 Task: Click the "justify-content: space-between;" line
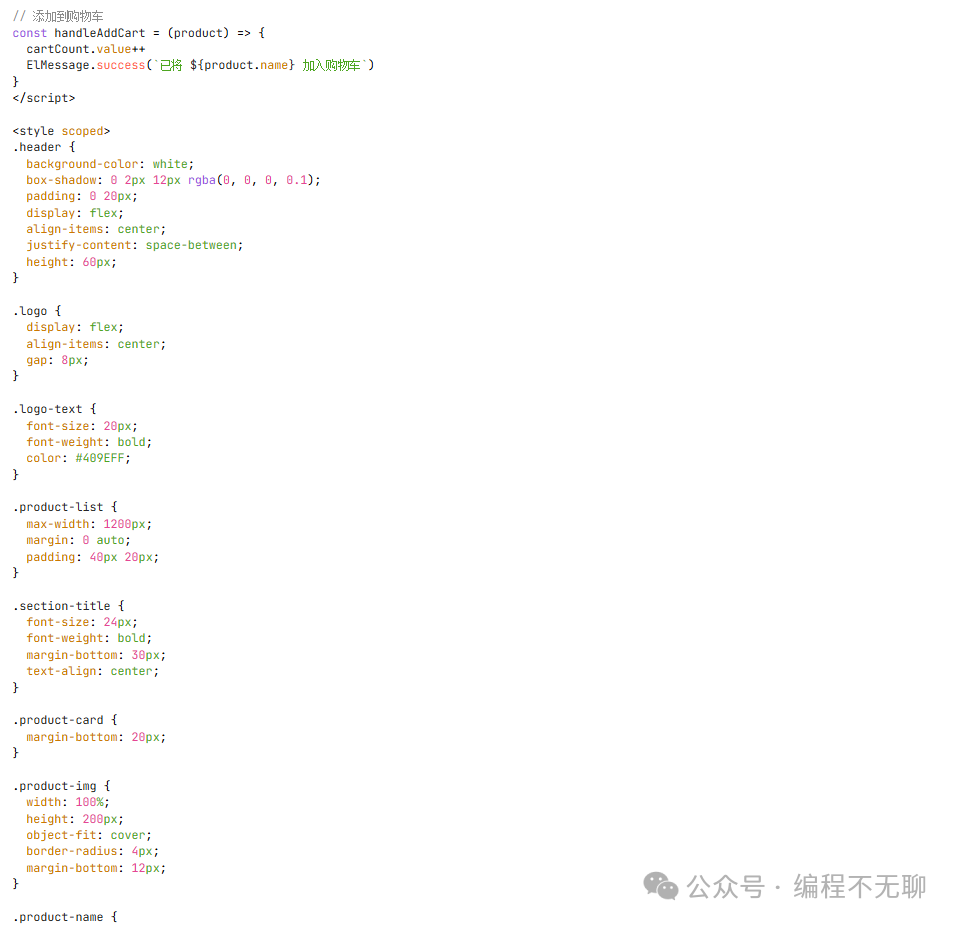[x=134, y=245]
